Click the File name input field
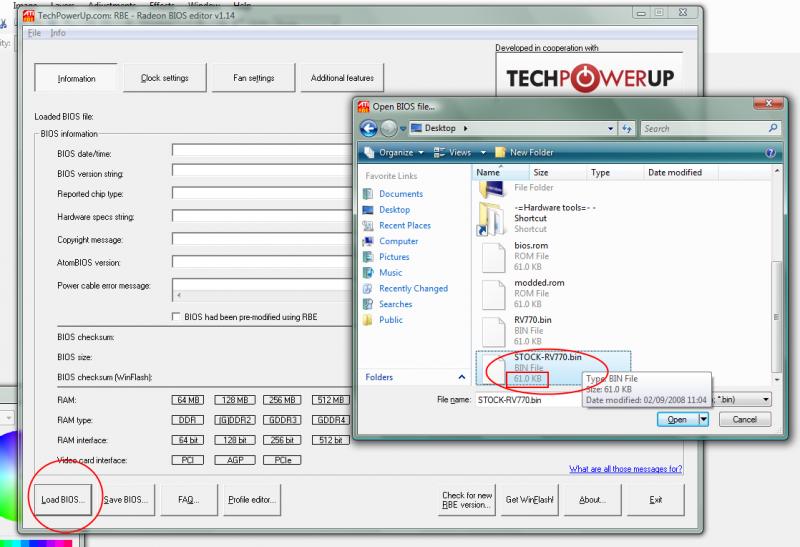The image size is (800, 547). click(x=528, y=400)
